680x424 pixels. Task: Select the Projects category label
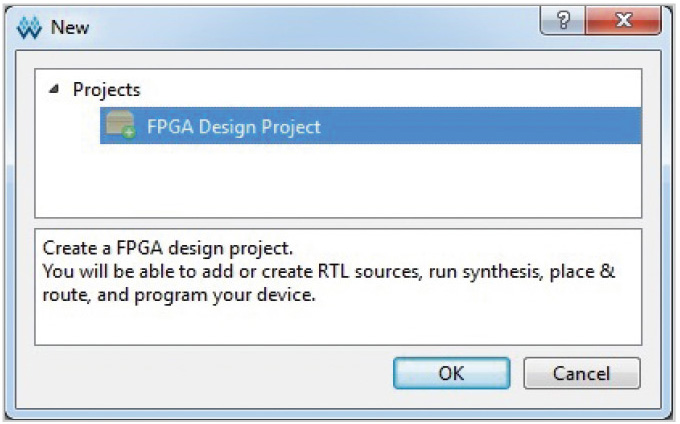pos(106,90)
